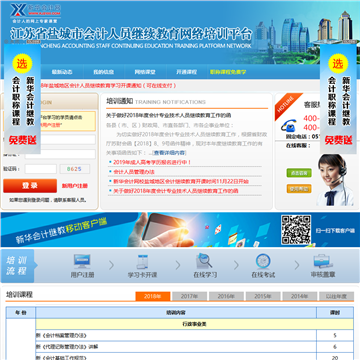Click the 在线考试 step label
This screenshot has height=360, width=360.
tap(263, 275)
